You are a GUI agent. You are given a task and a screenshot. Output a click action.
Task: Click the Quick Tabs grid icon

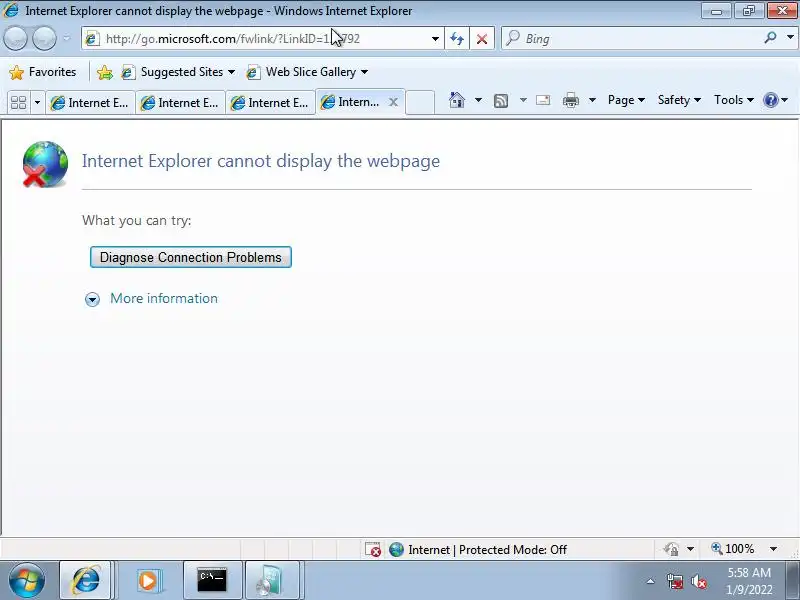coord(18,103)
